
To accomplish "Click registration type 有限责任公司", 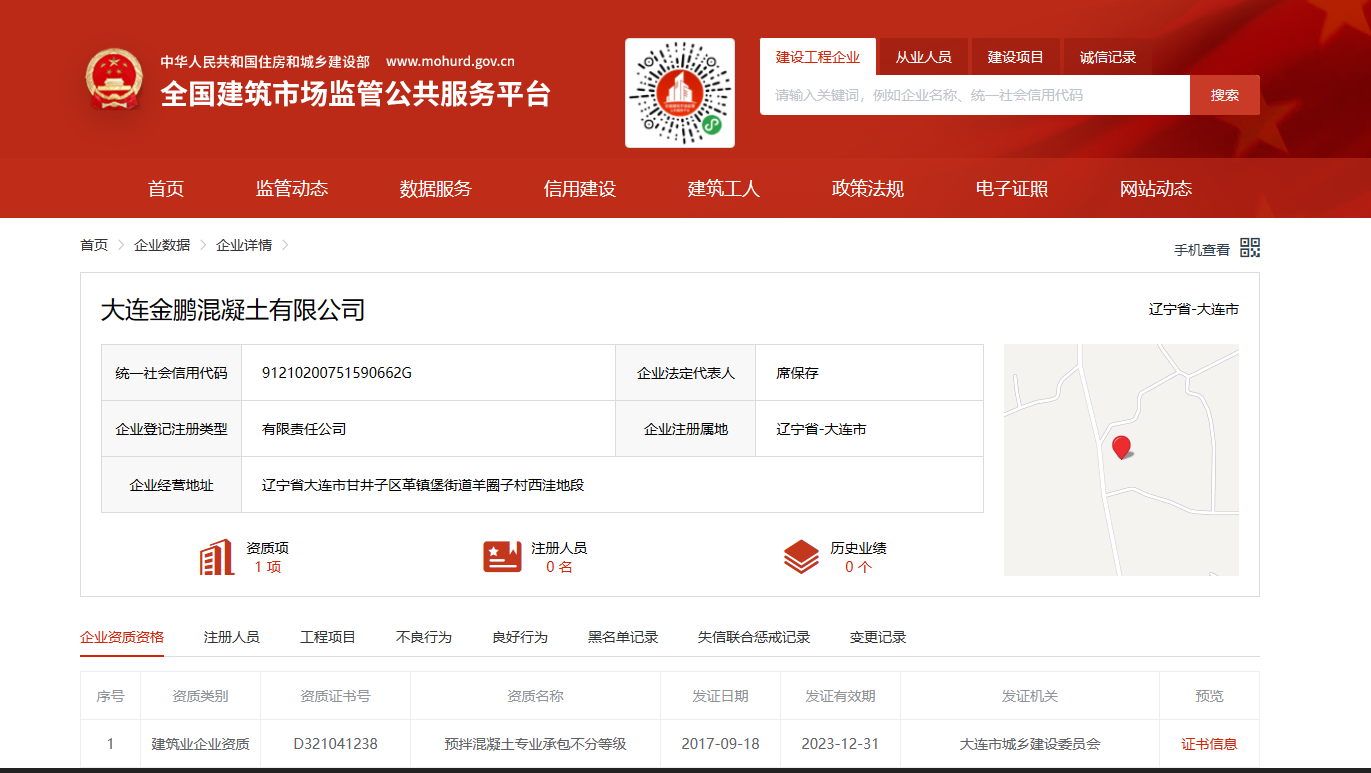I will coord(304,429).
